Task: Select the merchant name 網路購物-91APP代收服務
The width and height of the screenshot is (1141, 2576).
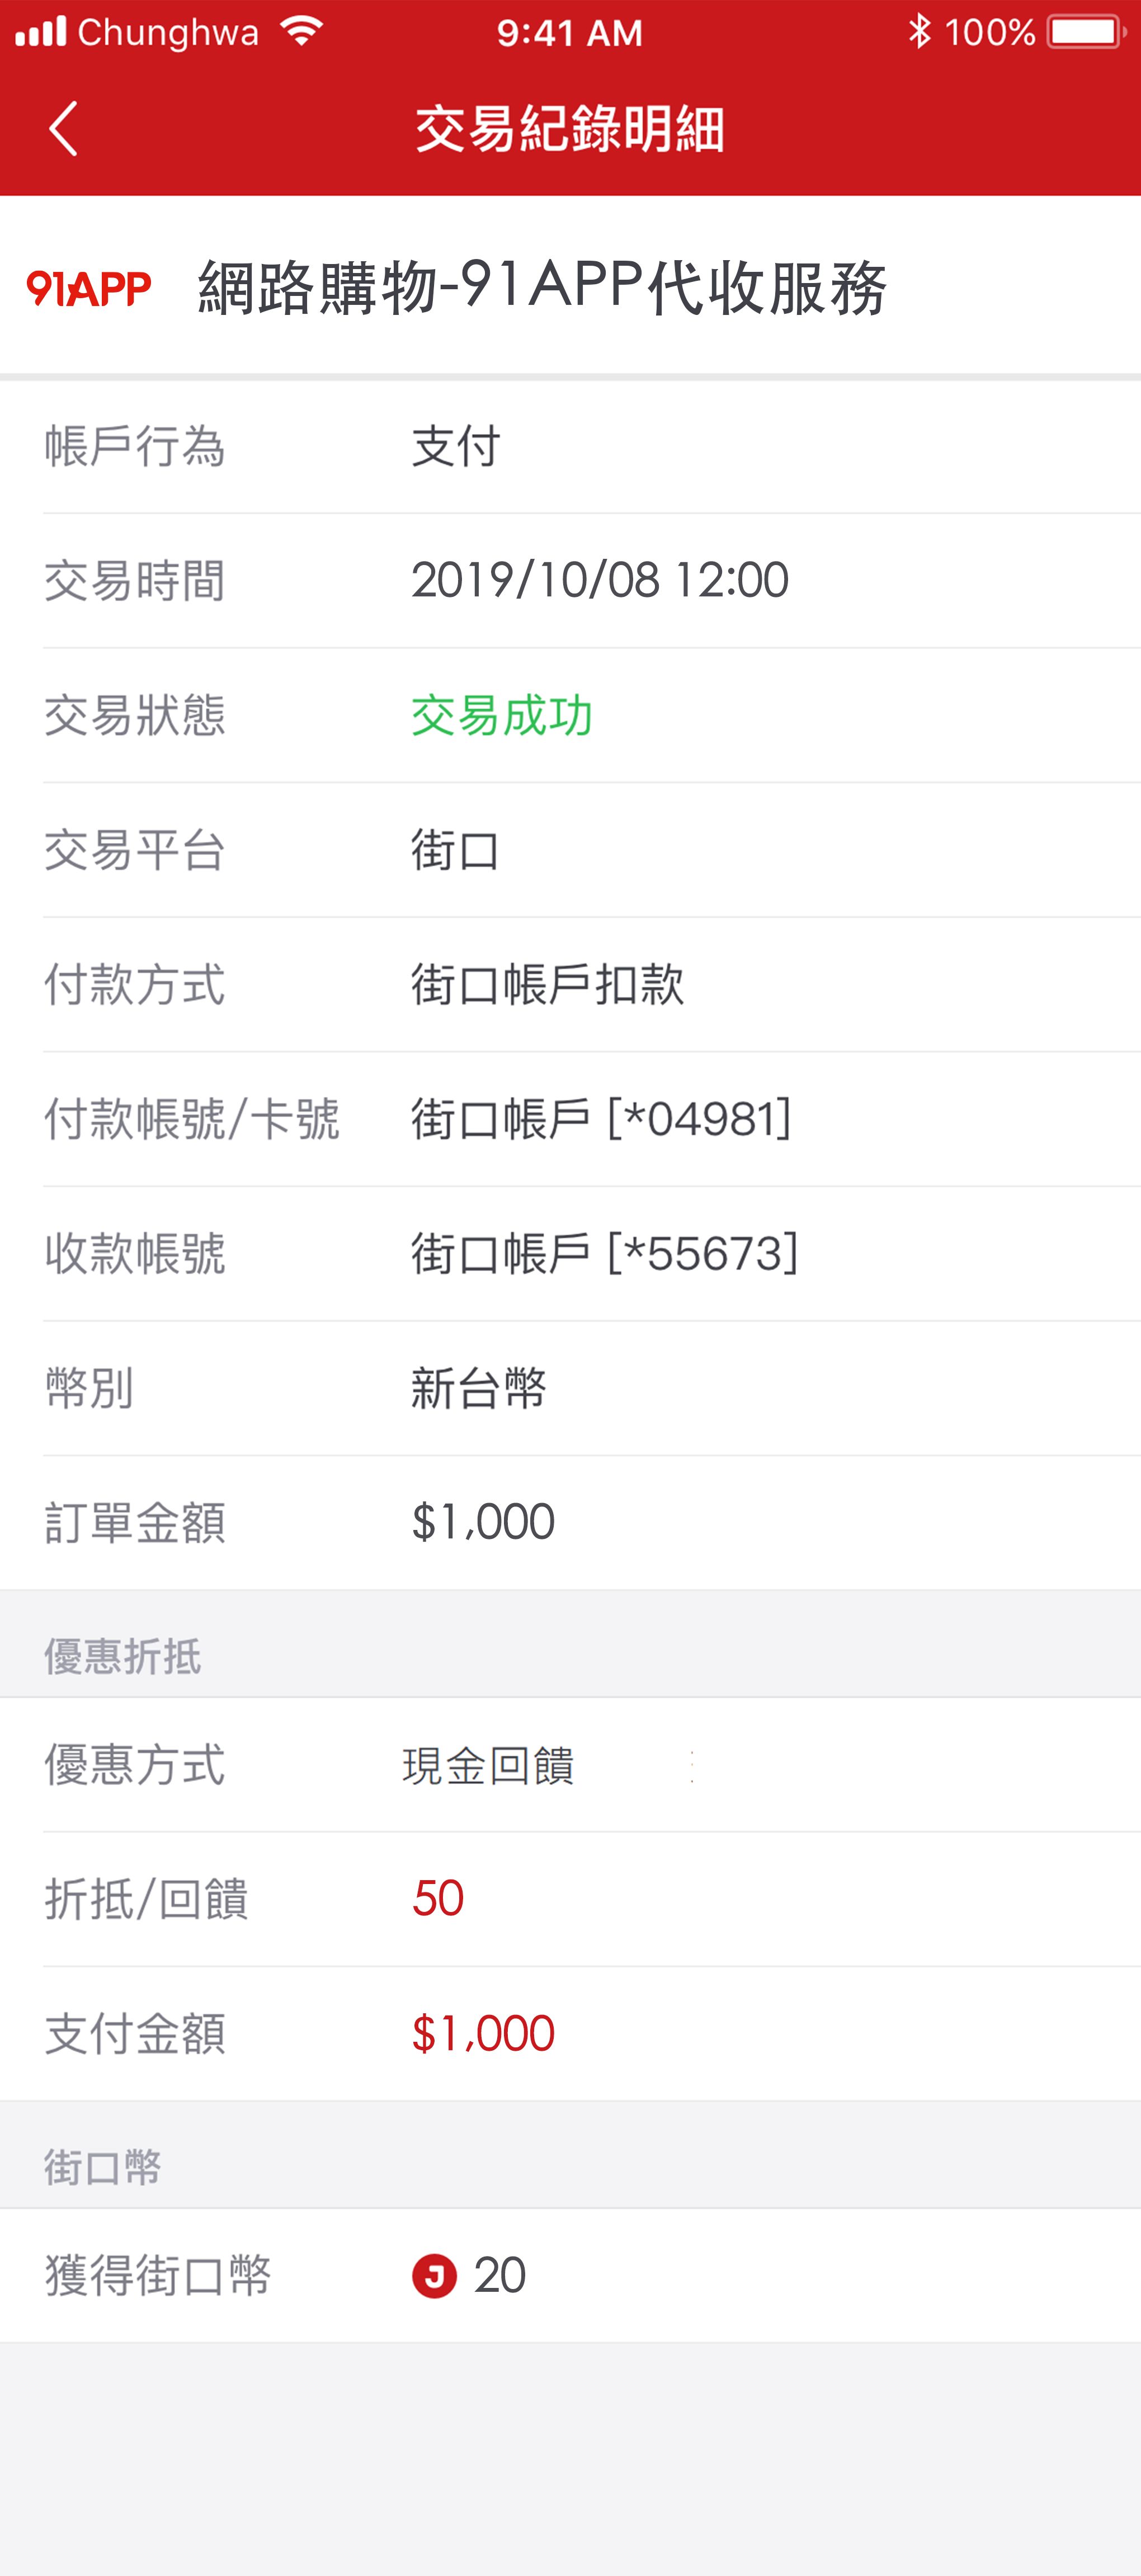Action: pyautogui.click(x=542, y=288)
